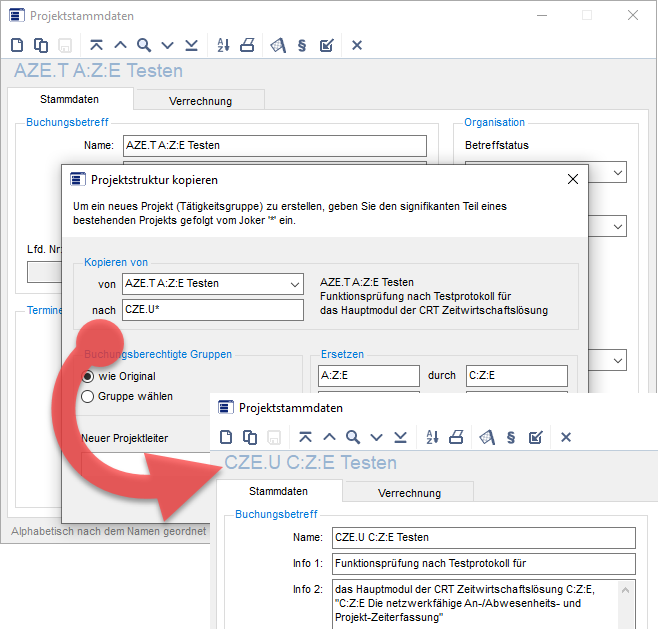This screenshot has height=629, width=658.
Task: Jump to first record in lower window toolbar
Action: point(306,437)
